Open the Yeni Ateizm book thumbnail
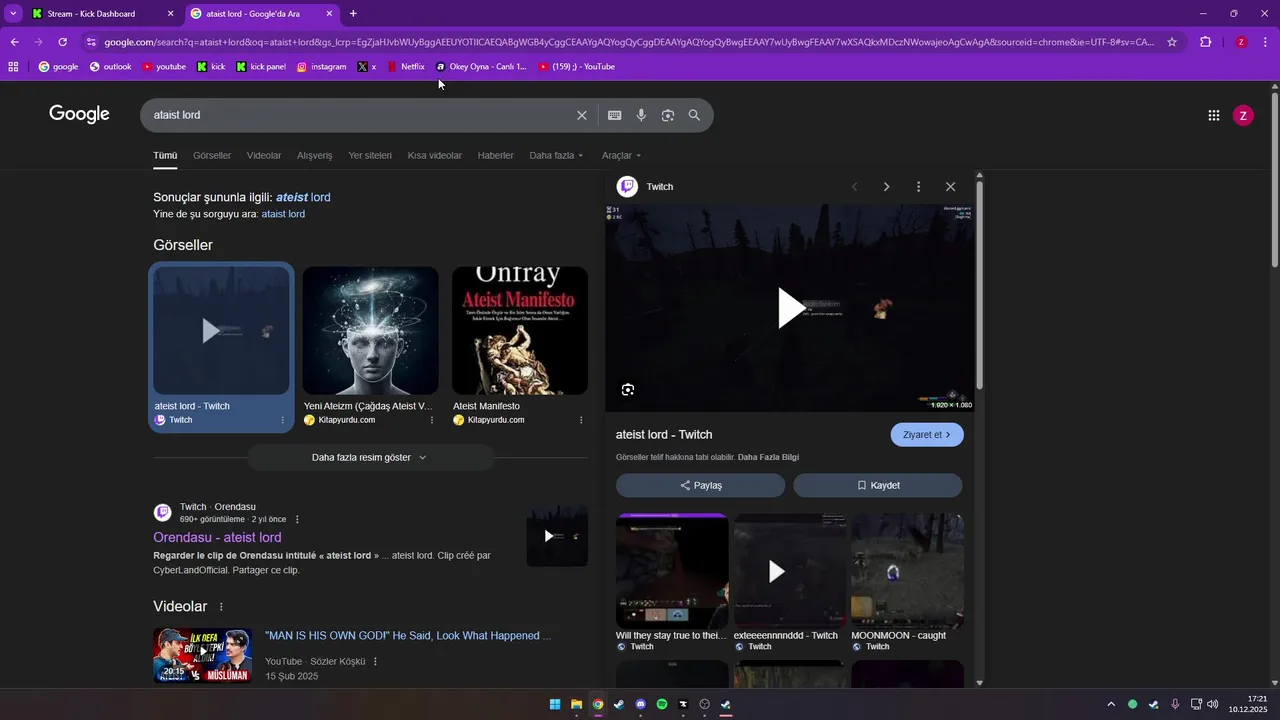 [x=370, y=330]
